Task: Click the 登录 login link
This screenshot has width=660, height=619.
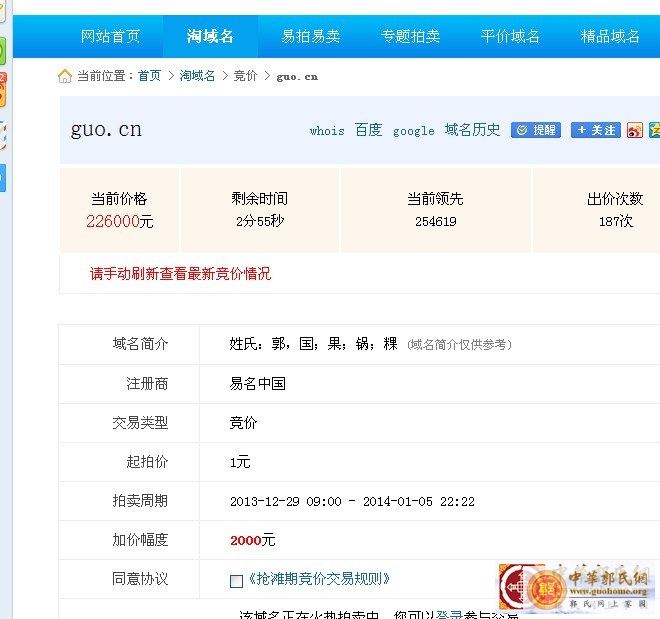Action: pyautogui.click(x=449, y=614)
